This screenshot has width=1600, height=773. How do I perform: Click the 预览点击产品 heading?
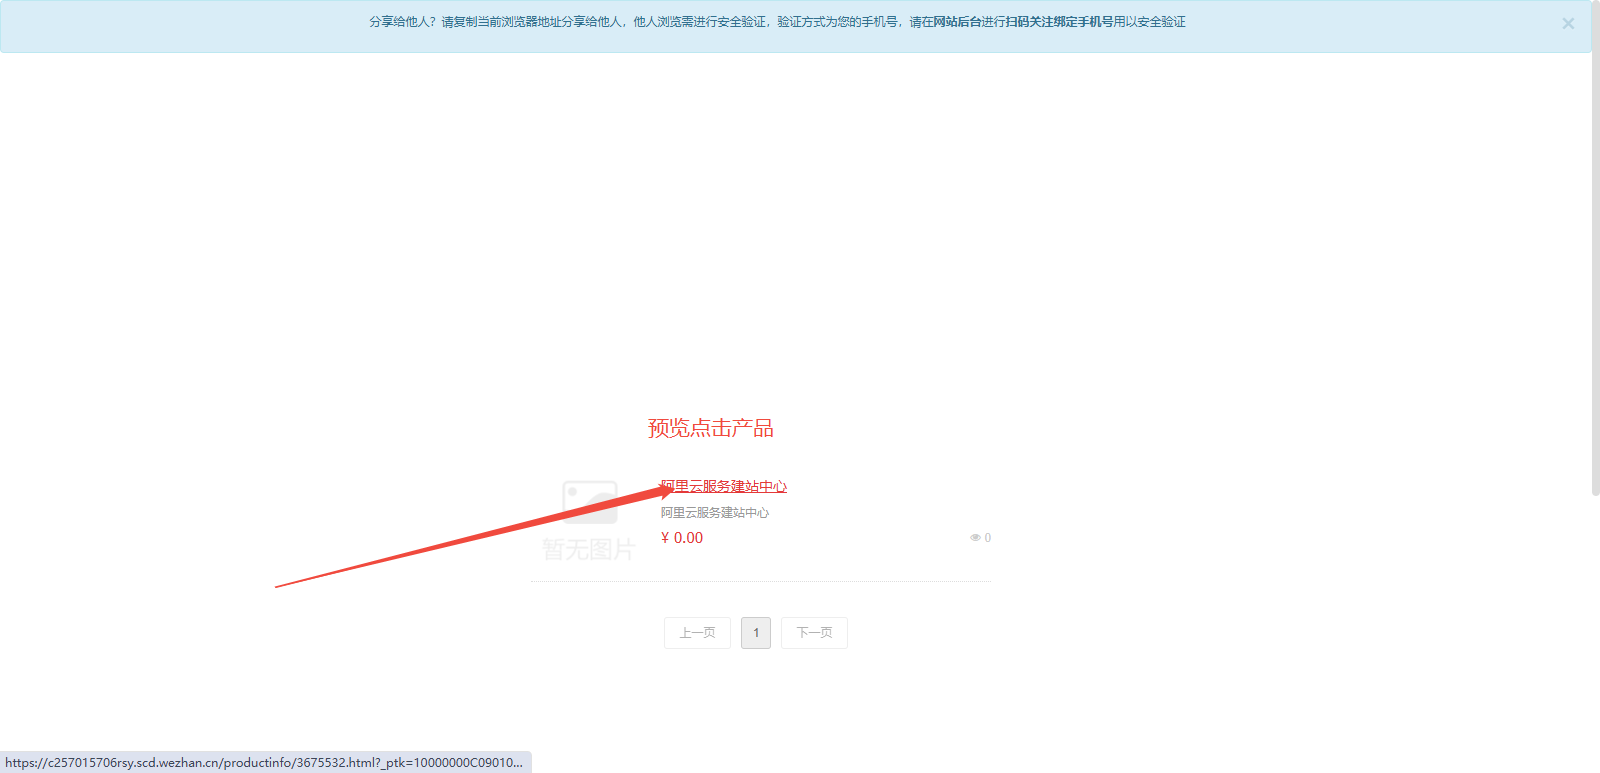click(x=710, y=428)
